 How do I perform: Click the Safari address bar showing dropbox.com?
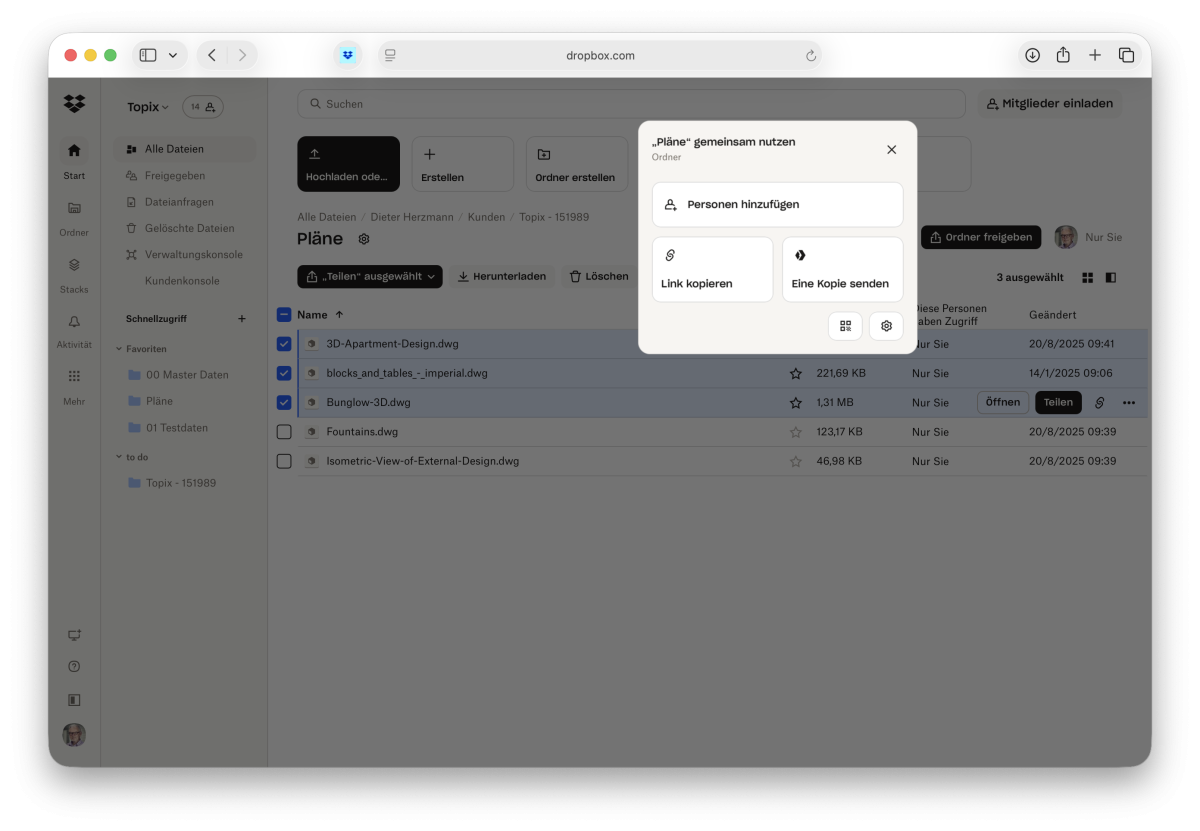[600, 55]
